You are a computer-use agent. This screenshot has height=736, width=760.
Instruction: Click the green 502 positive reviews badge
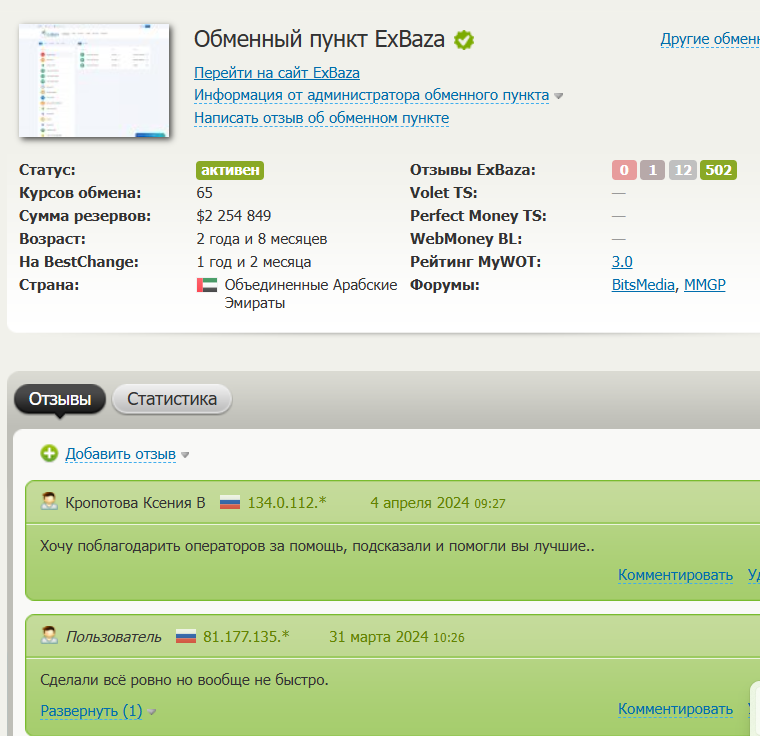click(x=718, y=170)
